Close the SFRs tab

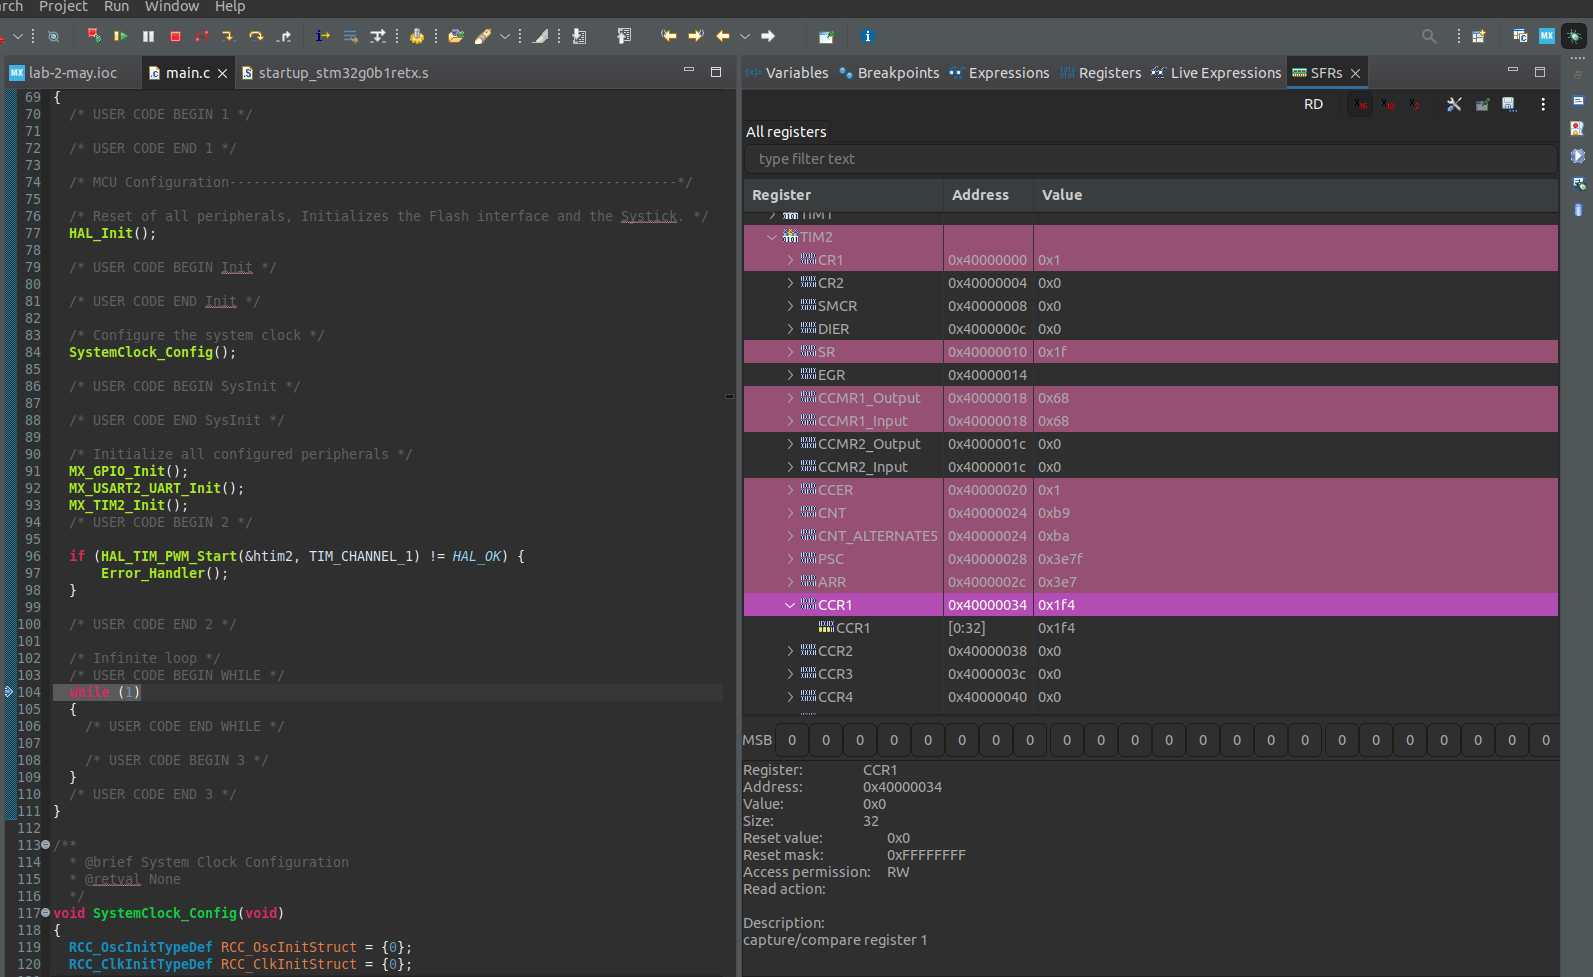(x=1356, y=73)
